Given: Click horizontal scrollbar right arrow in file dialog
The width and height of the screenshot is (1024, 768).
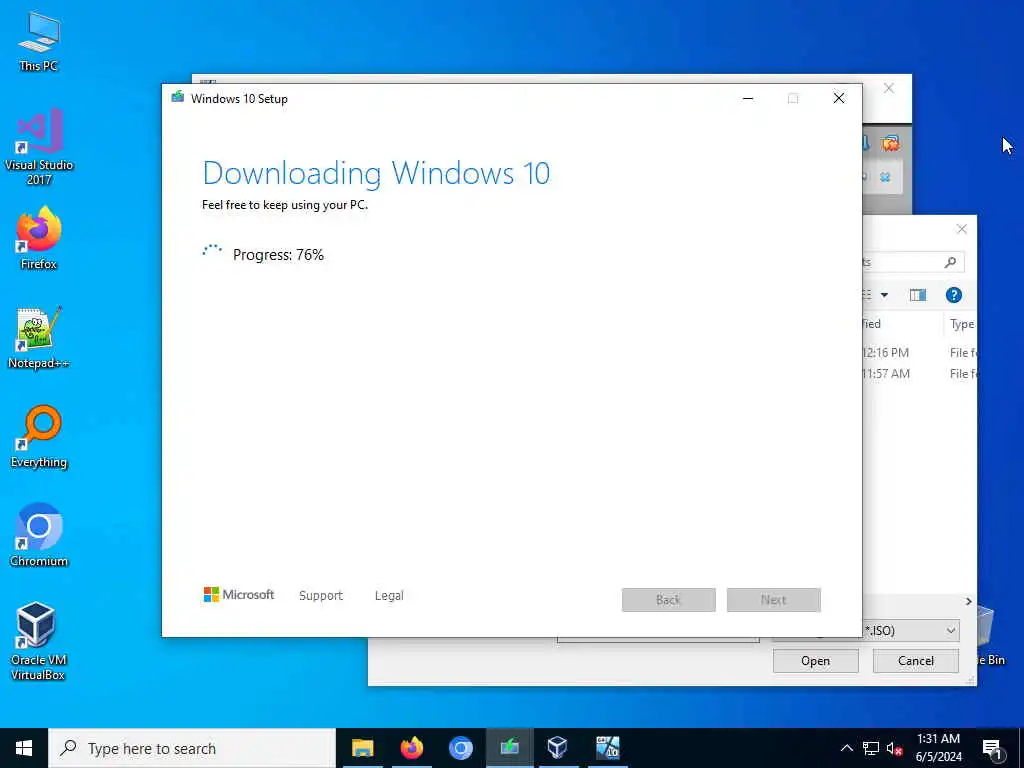Looking at the screenshot, I should coord(968,601).
